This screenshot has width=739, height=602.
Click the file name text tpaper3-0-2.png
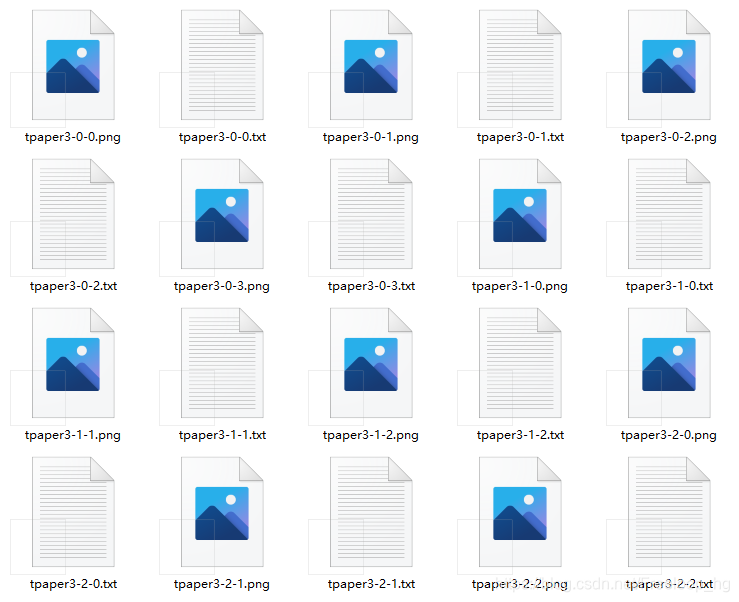tap(668, 138)
